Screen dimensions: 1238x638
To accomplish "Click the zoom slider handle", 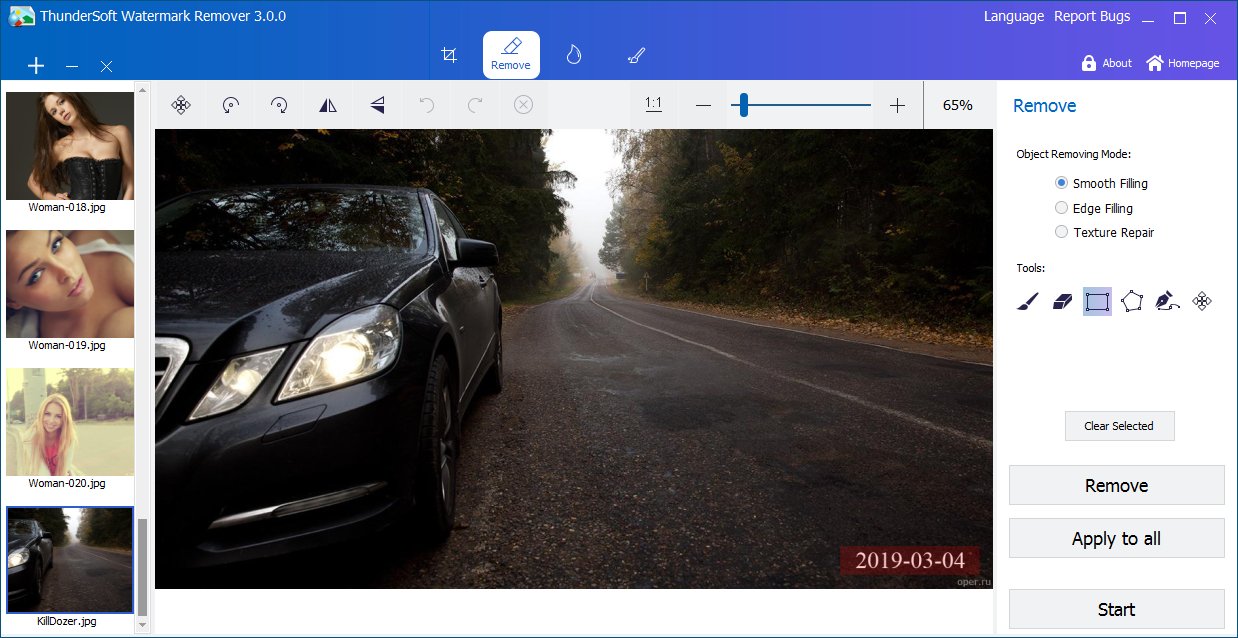I will tap(744, 105).
